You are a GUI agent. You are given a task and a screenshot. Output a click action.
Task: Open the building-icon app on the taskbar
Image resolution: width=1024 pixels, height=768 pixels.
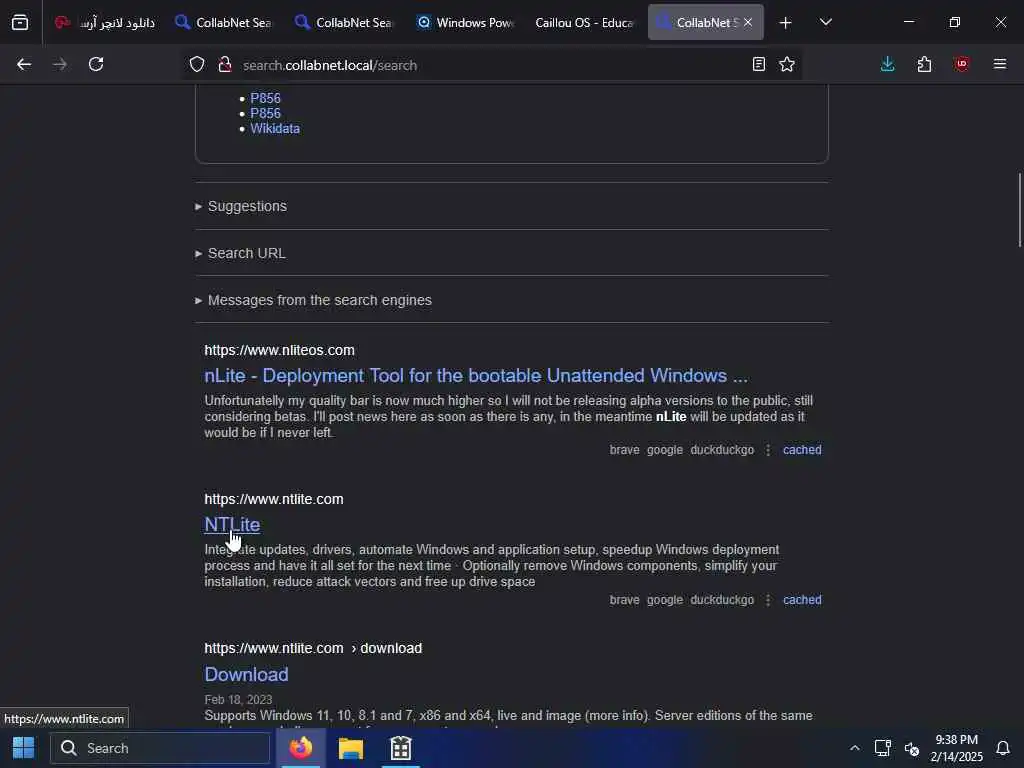(401, 748)
